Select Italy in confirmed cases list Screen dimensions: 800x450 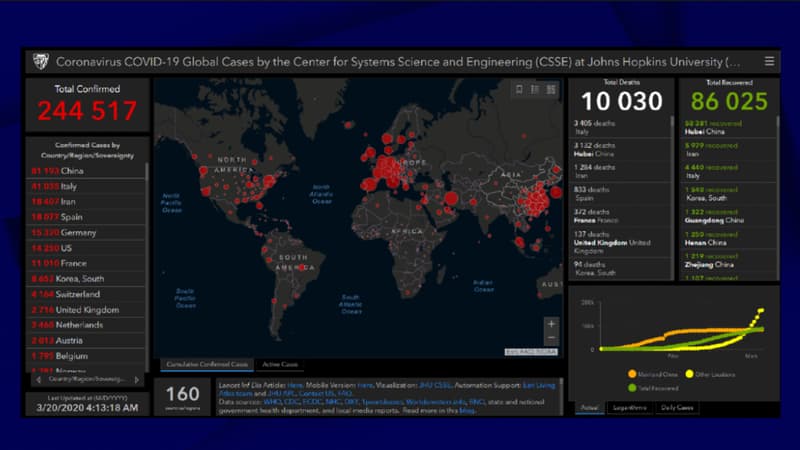[86, 186]
